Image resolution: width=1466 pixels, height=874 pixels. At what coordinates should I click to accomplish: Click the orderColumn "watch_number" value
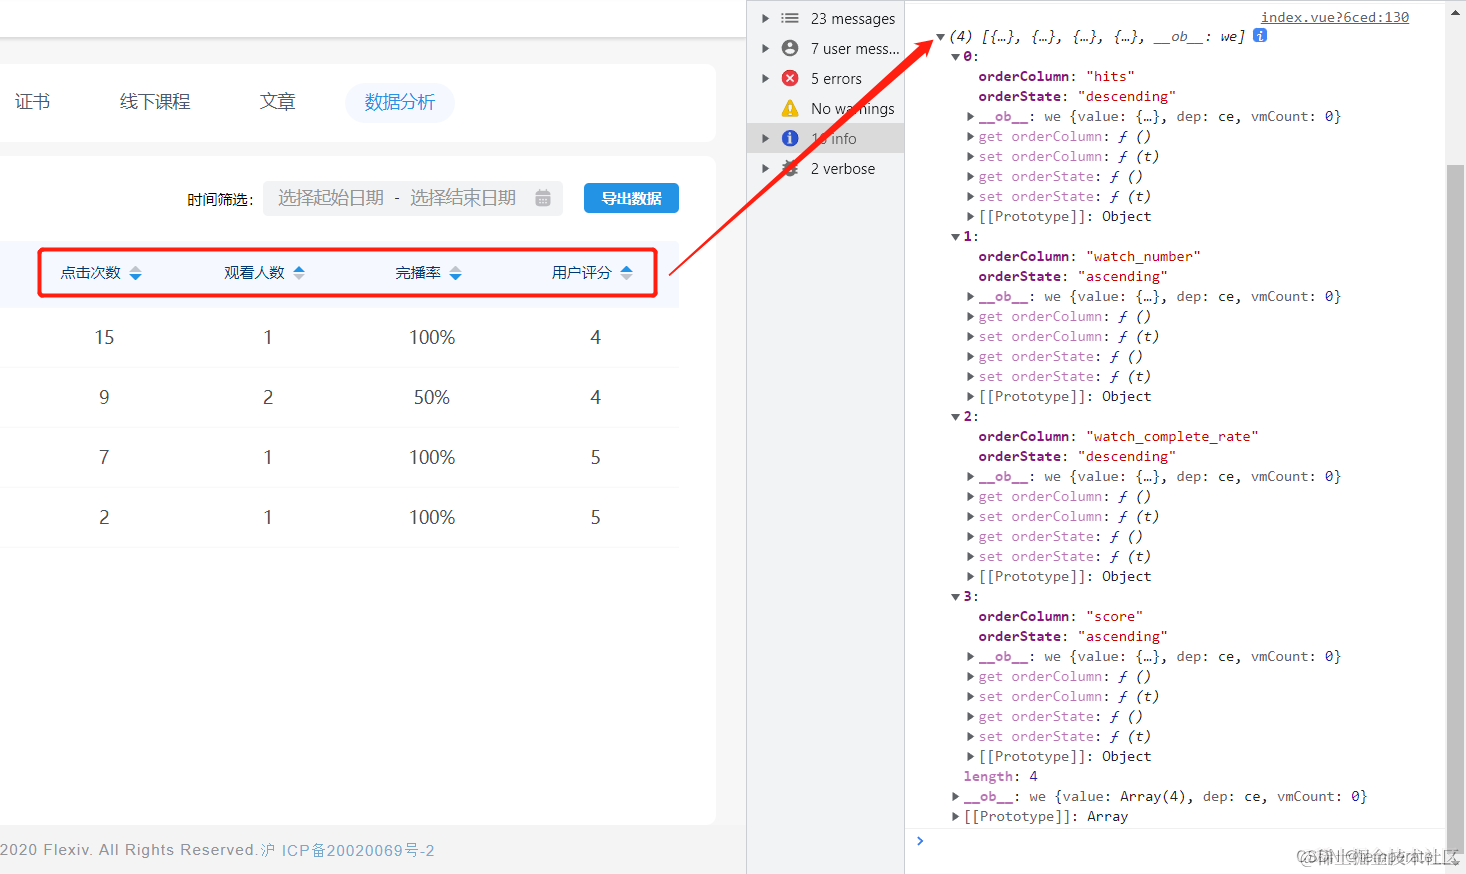[x=1143, y=257]
